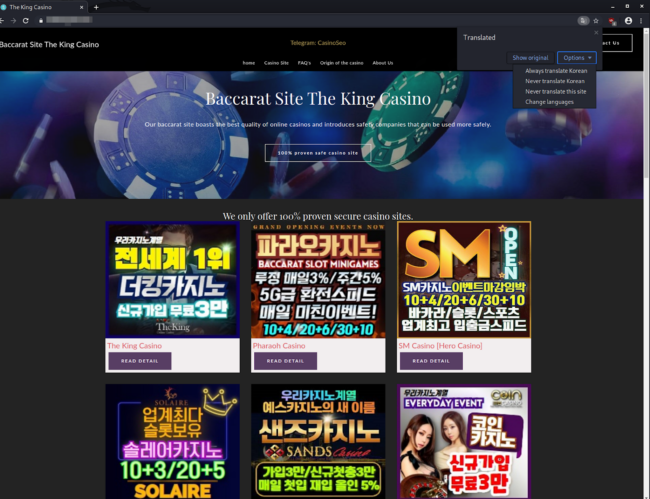Bookmark this page with the star icon
Image resolution: width=650 pixels, height=499 pixels.
pos(596,20)
